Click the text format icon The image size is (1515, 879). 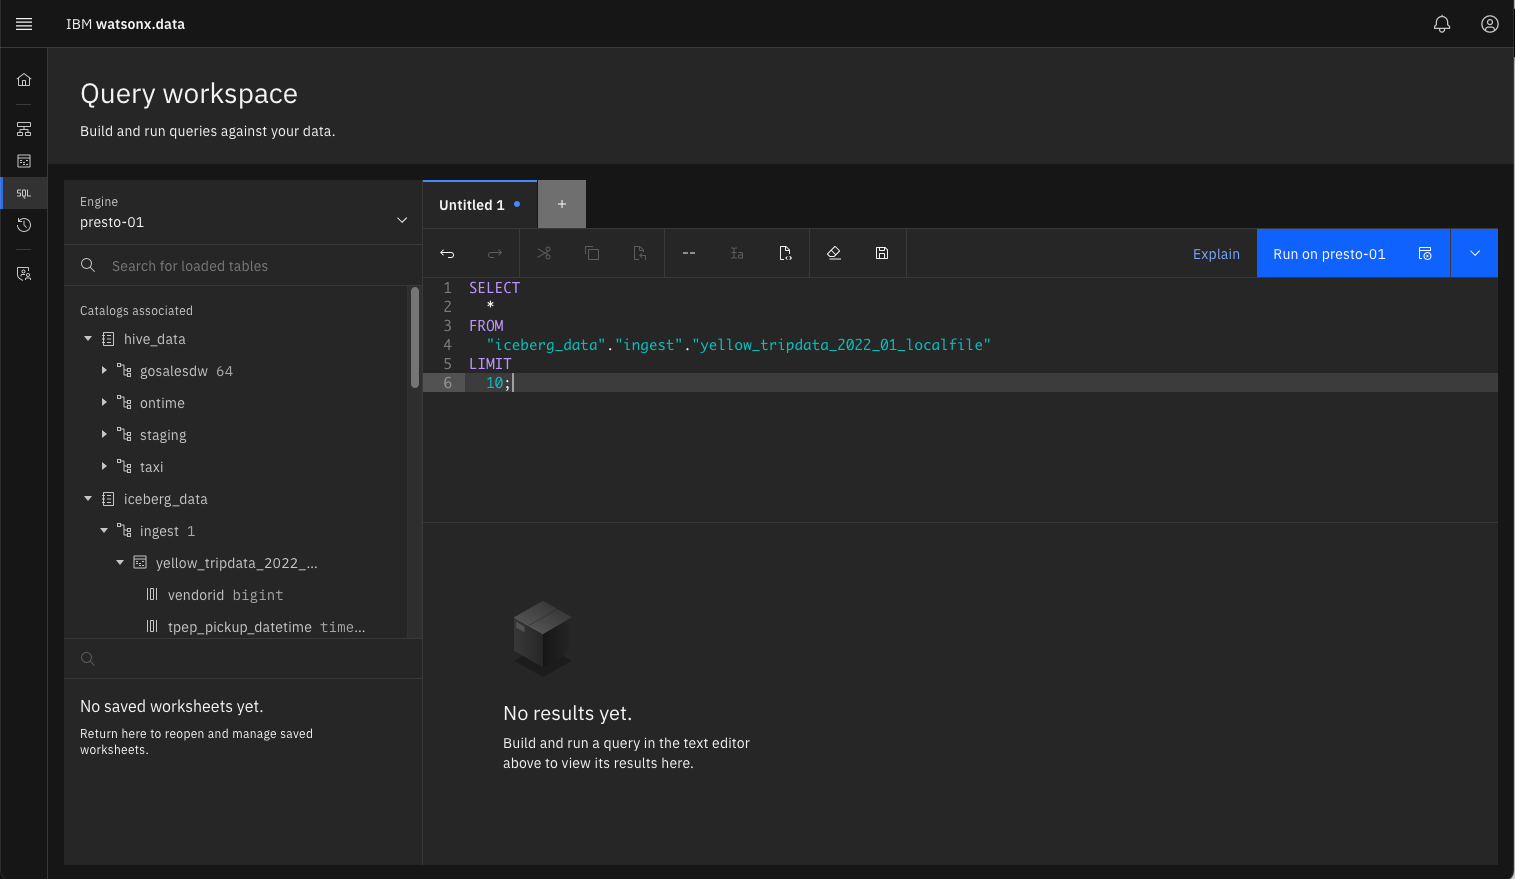737,253
